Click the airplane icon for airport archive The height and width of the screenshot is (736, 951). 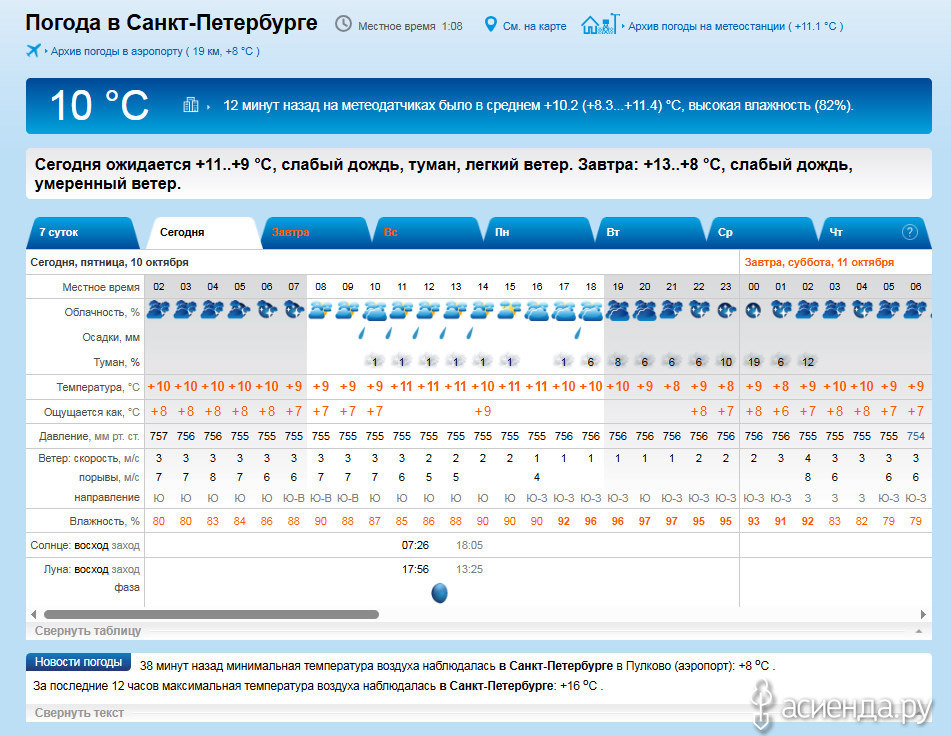(x=34, y=50)
